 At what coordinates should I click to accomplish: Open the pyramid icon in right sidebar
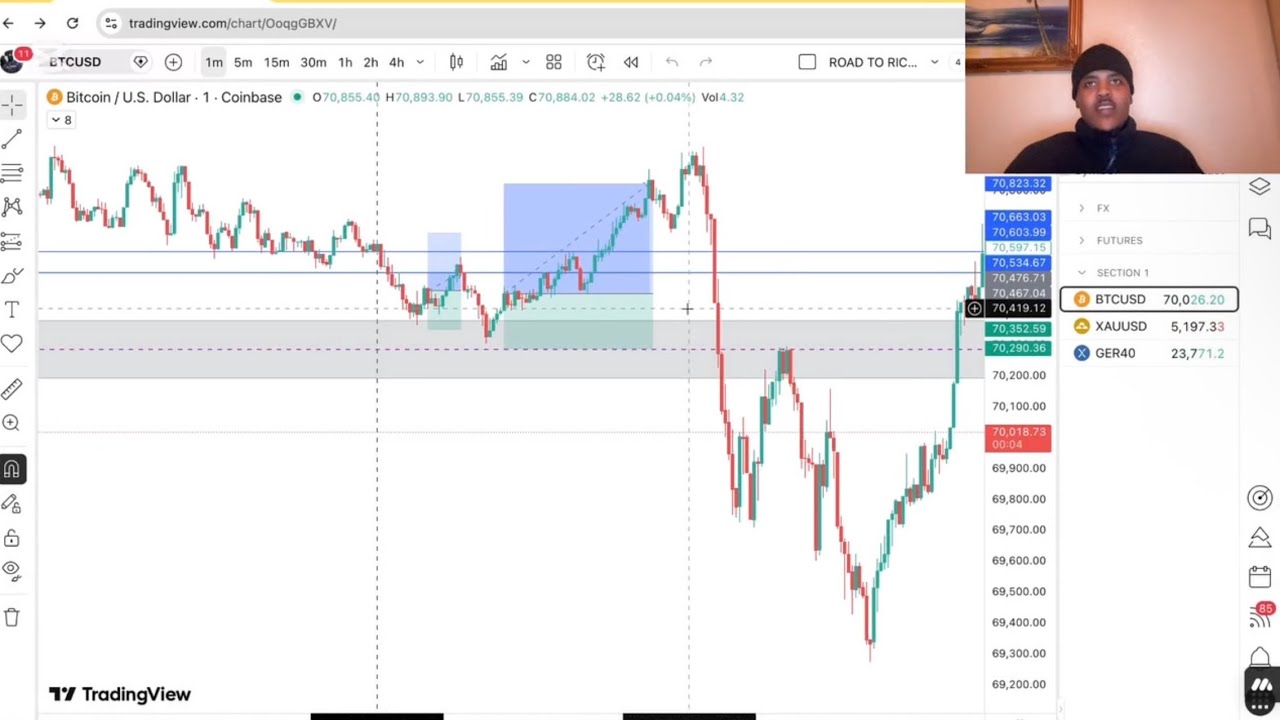(1259, 538)
